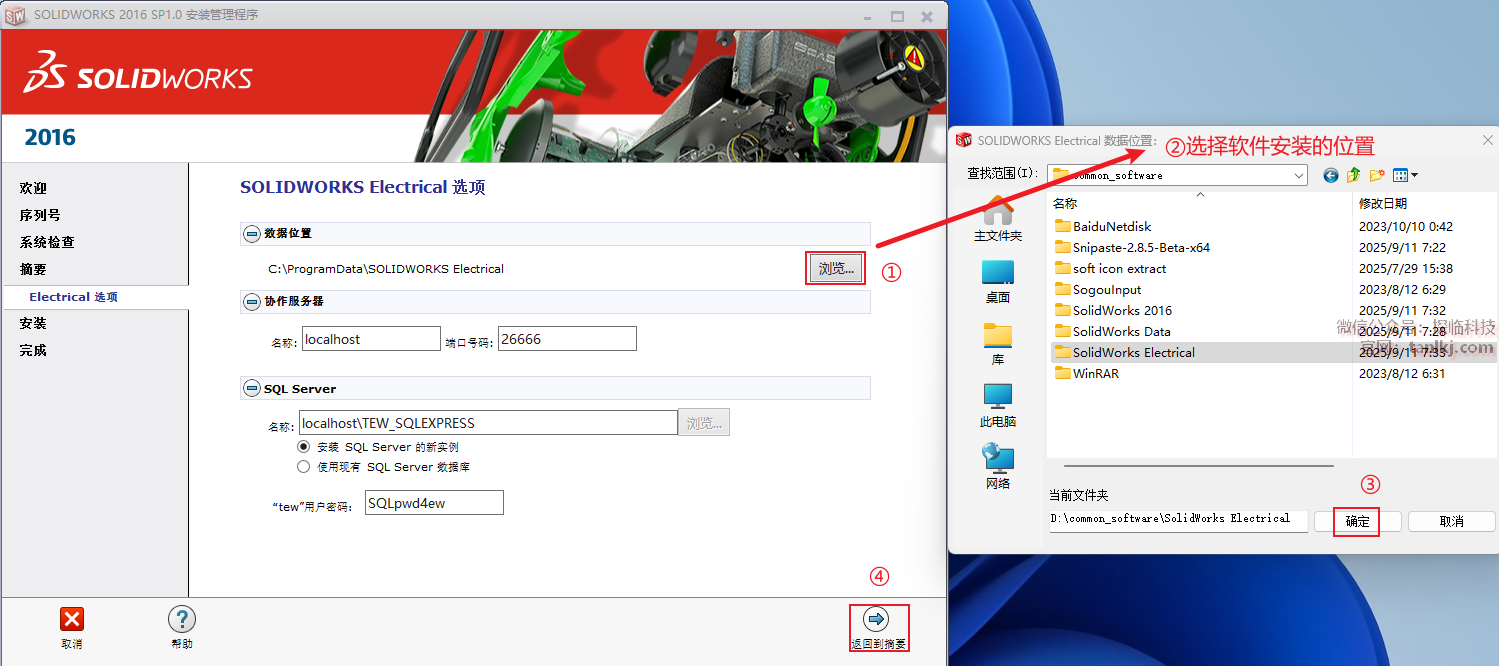Open 摘要 step in left navigation
Image resolution: width=1499 pixels, height=666 pixels.
(33, 269)
